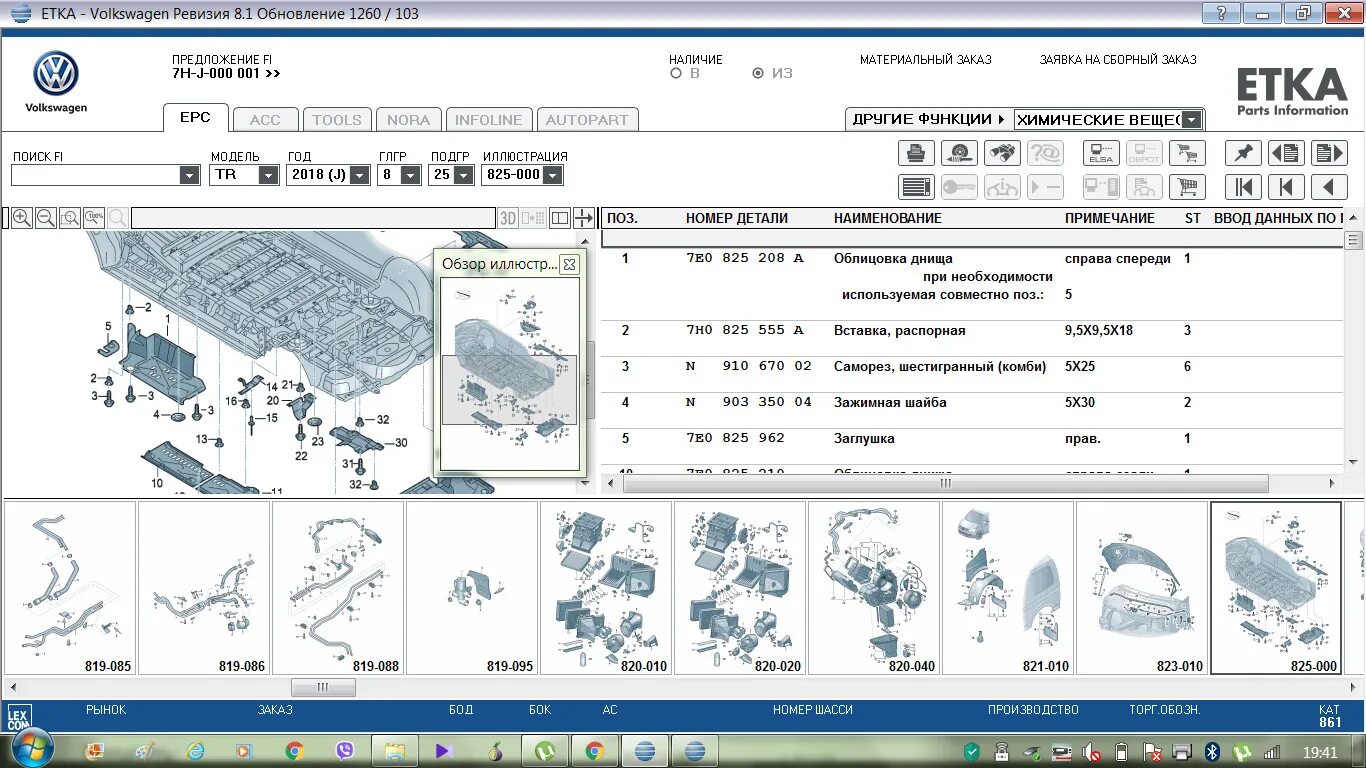Open the ГОД dropdown showing 2018 (J)
The width and height of the screenshot is (1366, 768).
point(359,175)
